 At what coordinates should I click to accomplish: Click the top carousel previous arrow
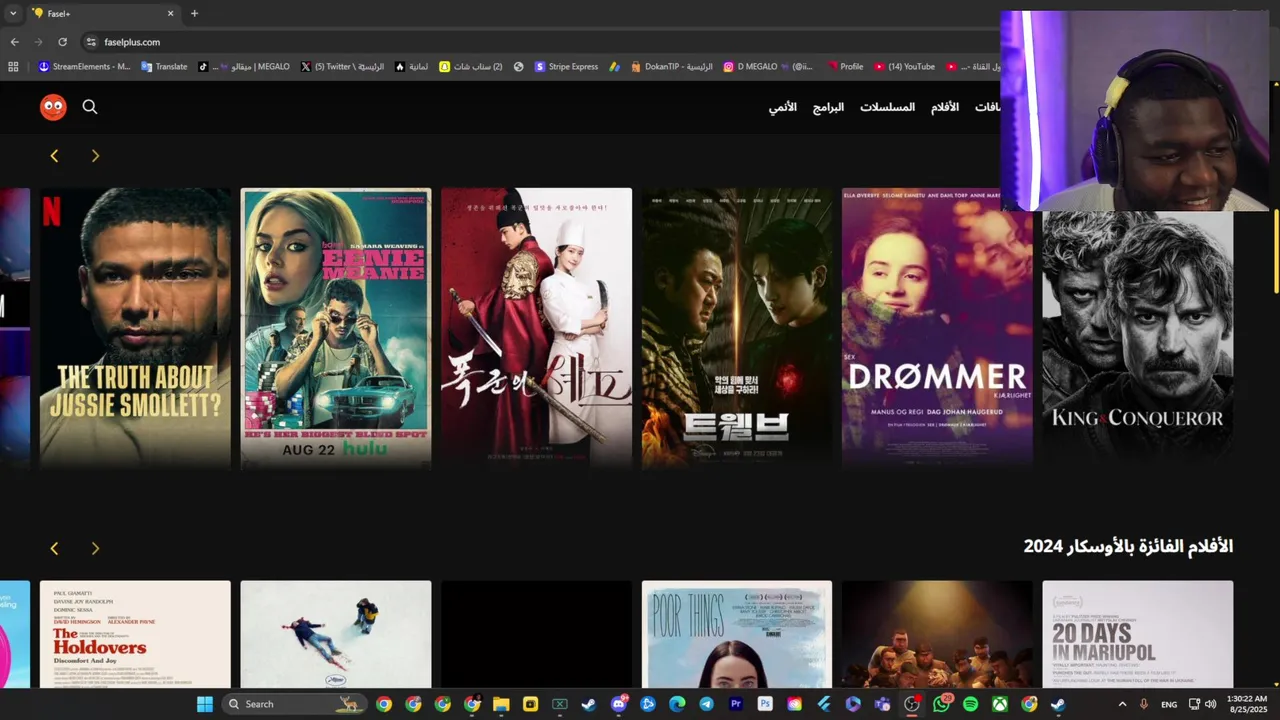click(x=54, y=156)
